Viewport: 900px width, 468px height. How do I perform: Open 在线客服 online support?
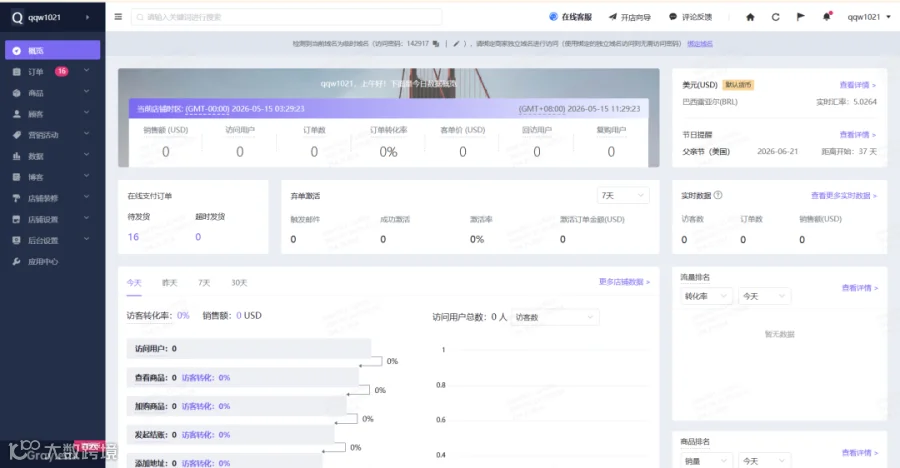[571, 17]
